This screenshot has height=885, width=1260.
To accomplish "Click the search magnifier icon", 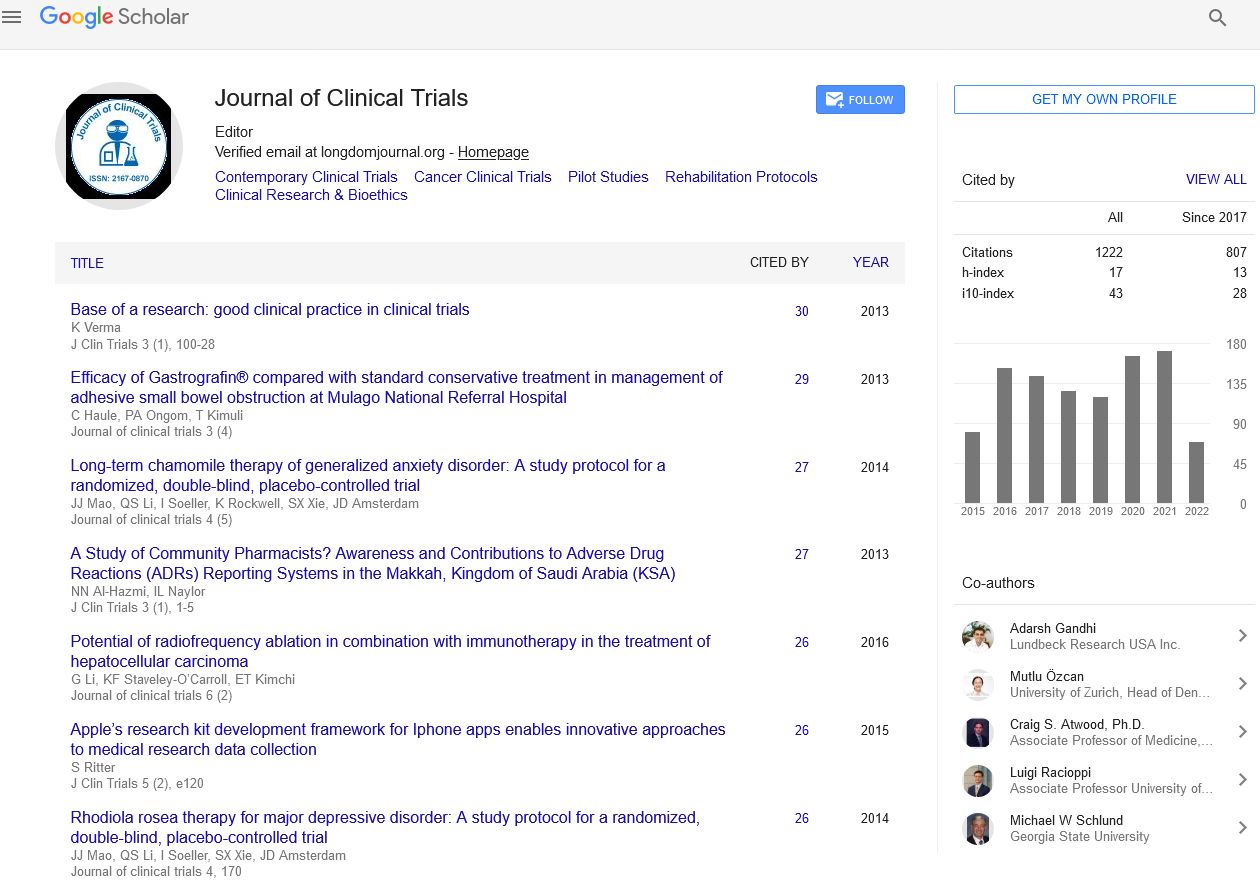I will click(1217, 17).
